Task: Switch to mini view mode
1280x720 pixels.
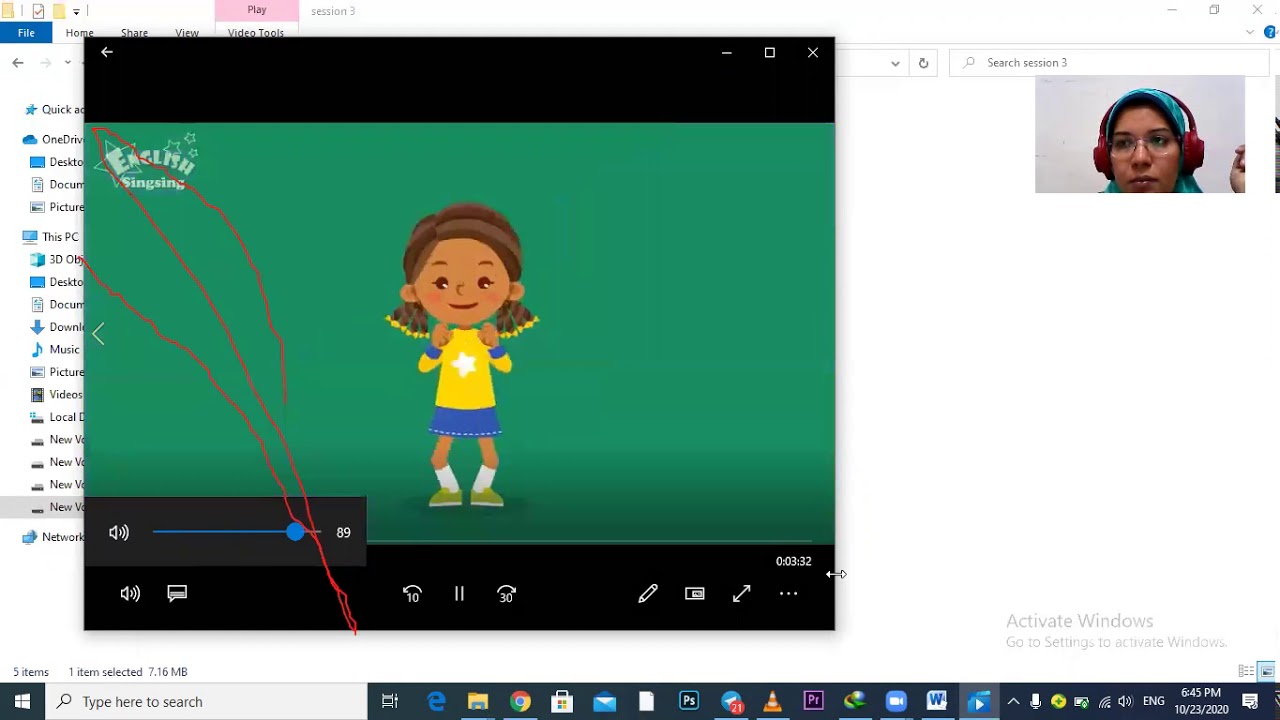Action: 695,594
